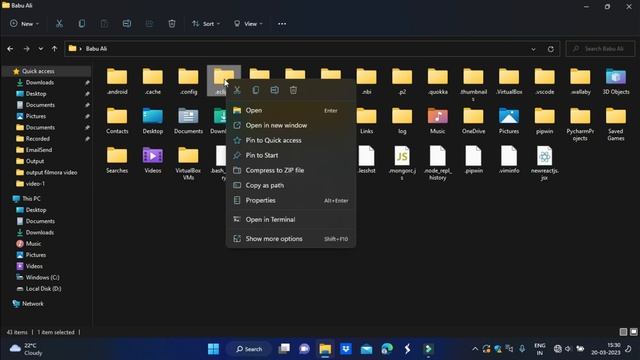
Task: Select the newreactjs.jsx file
Action: pyautogui.click(x=545, y=163)
